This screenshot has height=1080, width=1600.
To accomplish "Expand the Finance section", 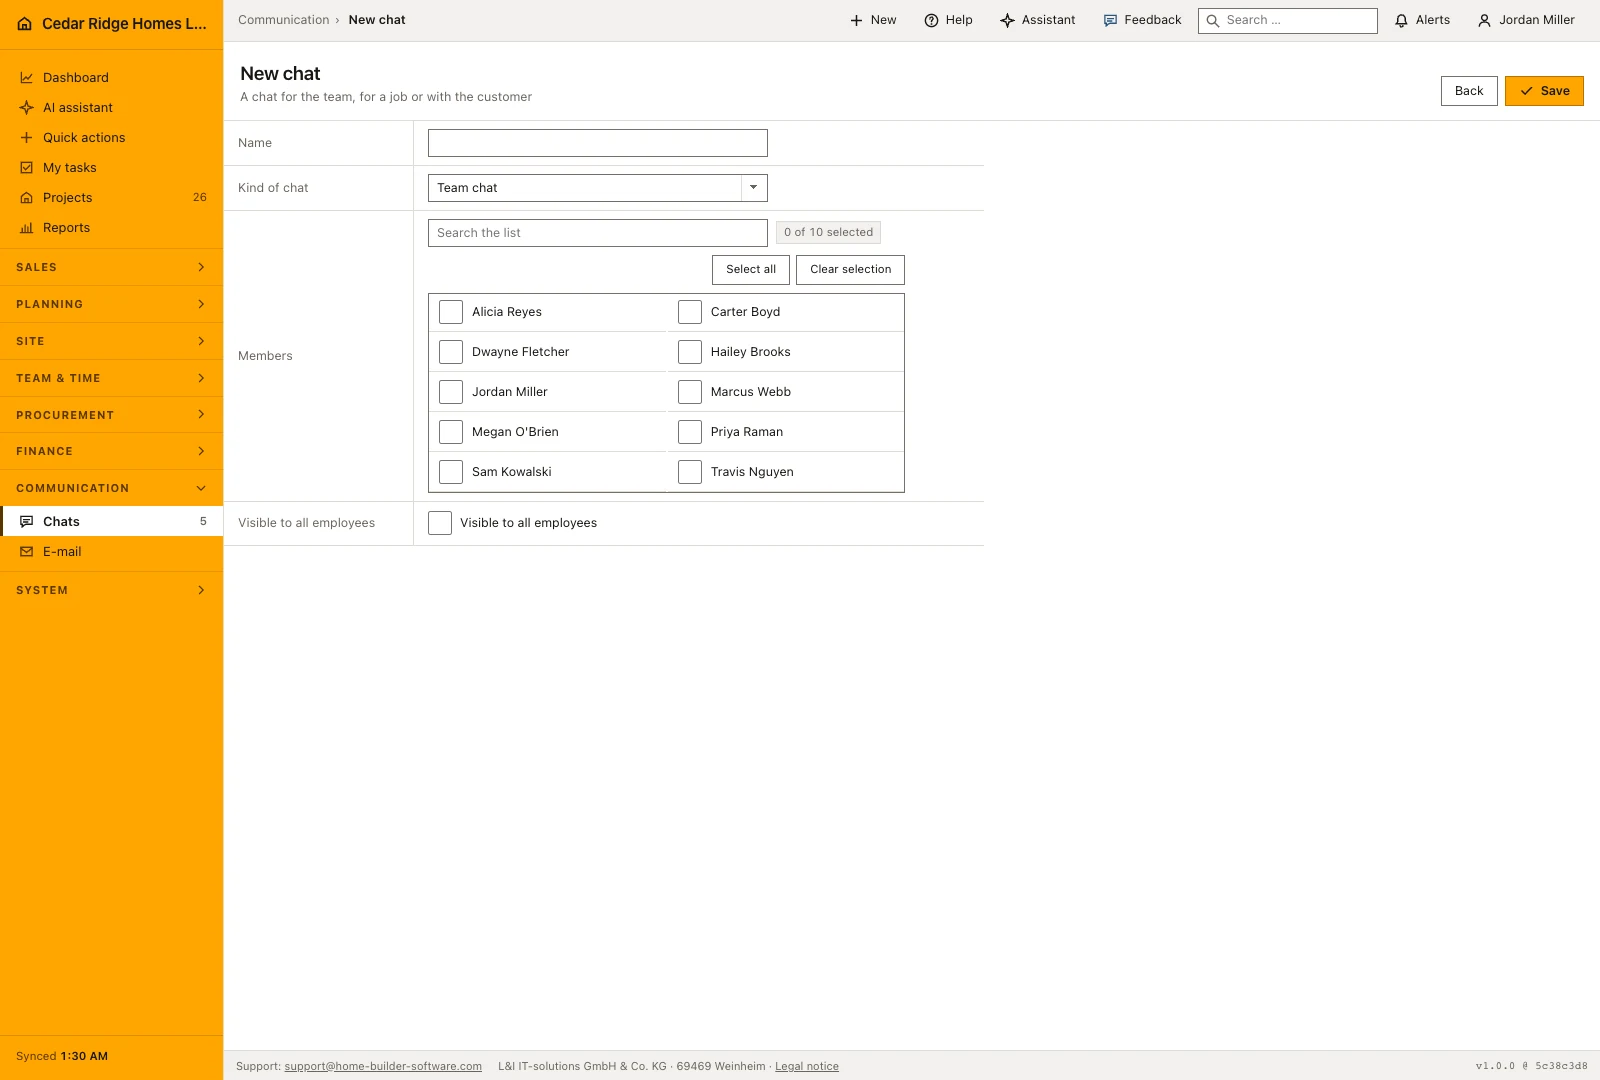I will pos(111,451).
